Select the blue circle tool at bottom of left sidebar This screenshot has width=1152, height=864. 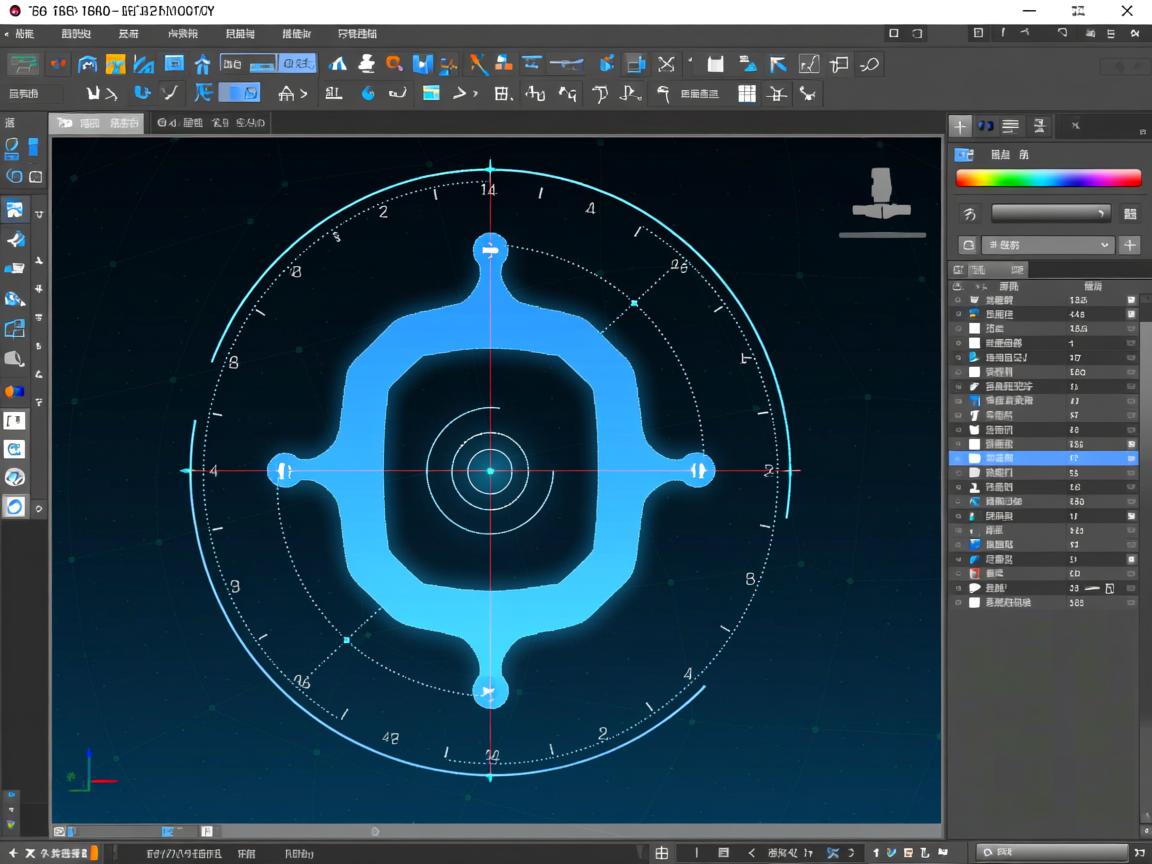14,506
